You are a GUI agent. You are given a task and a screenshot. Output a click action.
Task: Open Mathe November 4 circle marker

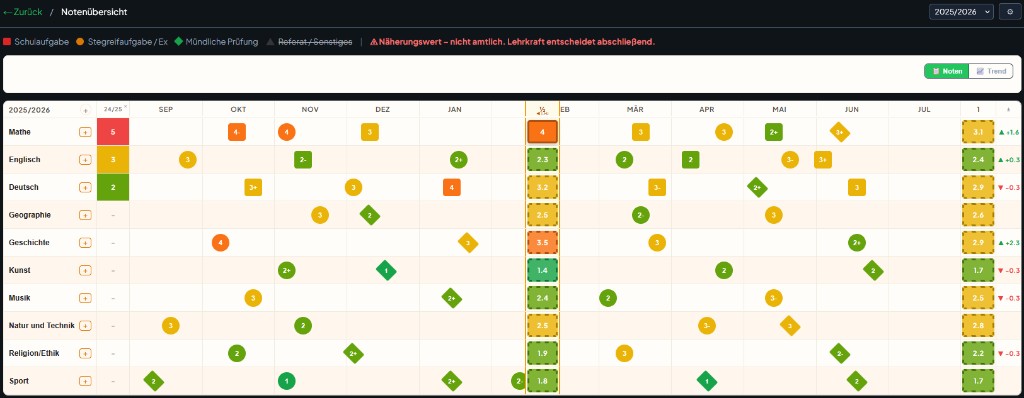[287, 132]
